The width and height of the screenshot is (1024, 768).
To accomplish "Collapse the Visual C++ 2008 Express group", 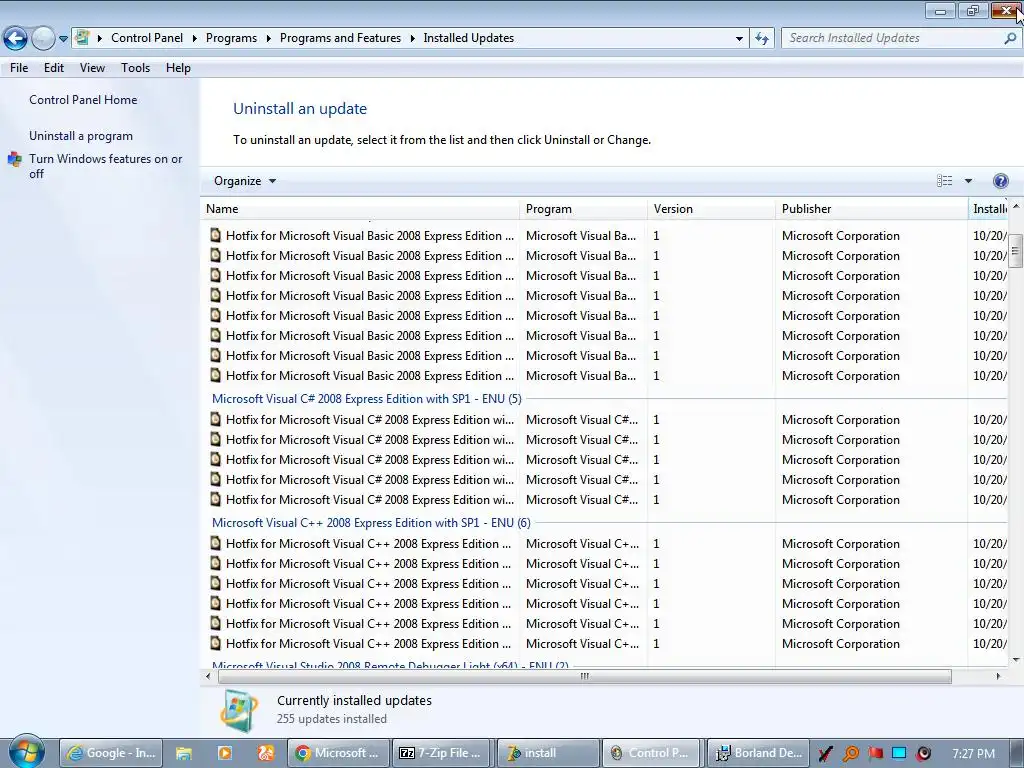I will coord(371,522).
